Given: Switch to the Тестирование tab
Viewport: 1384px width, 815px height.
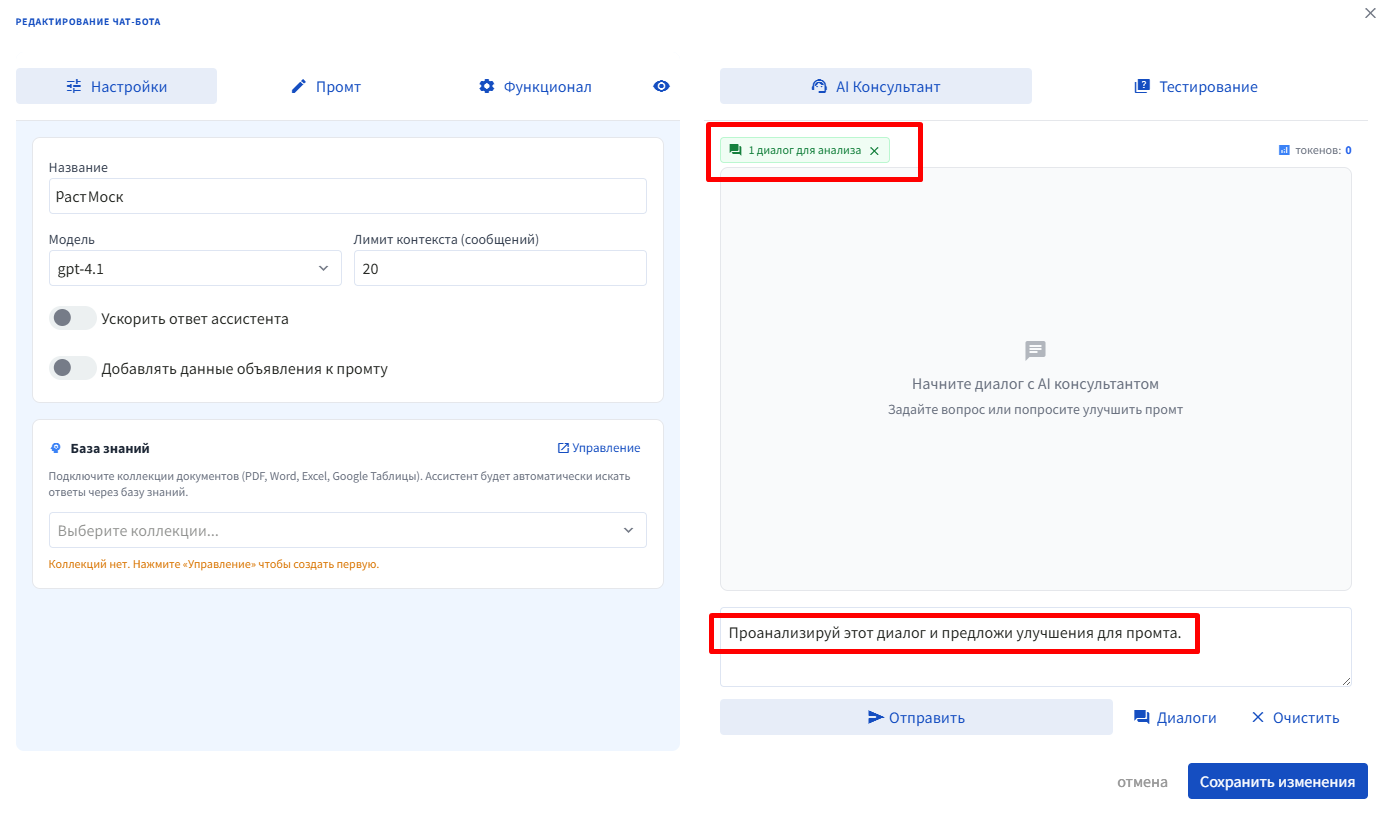Looking at the screenshot, I should 1196,86.
